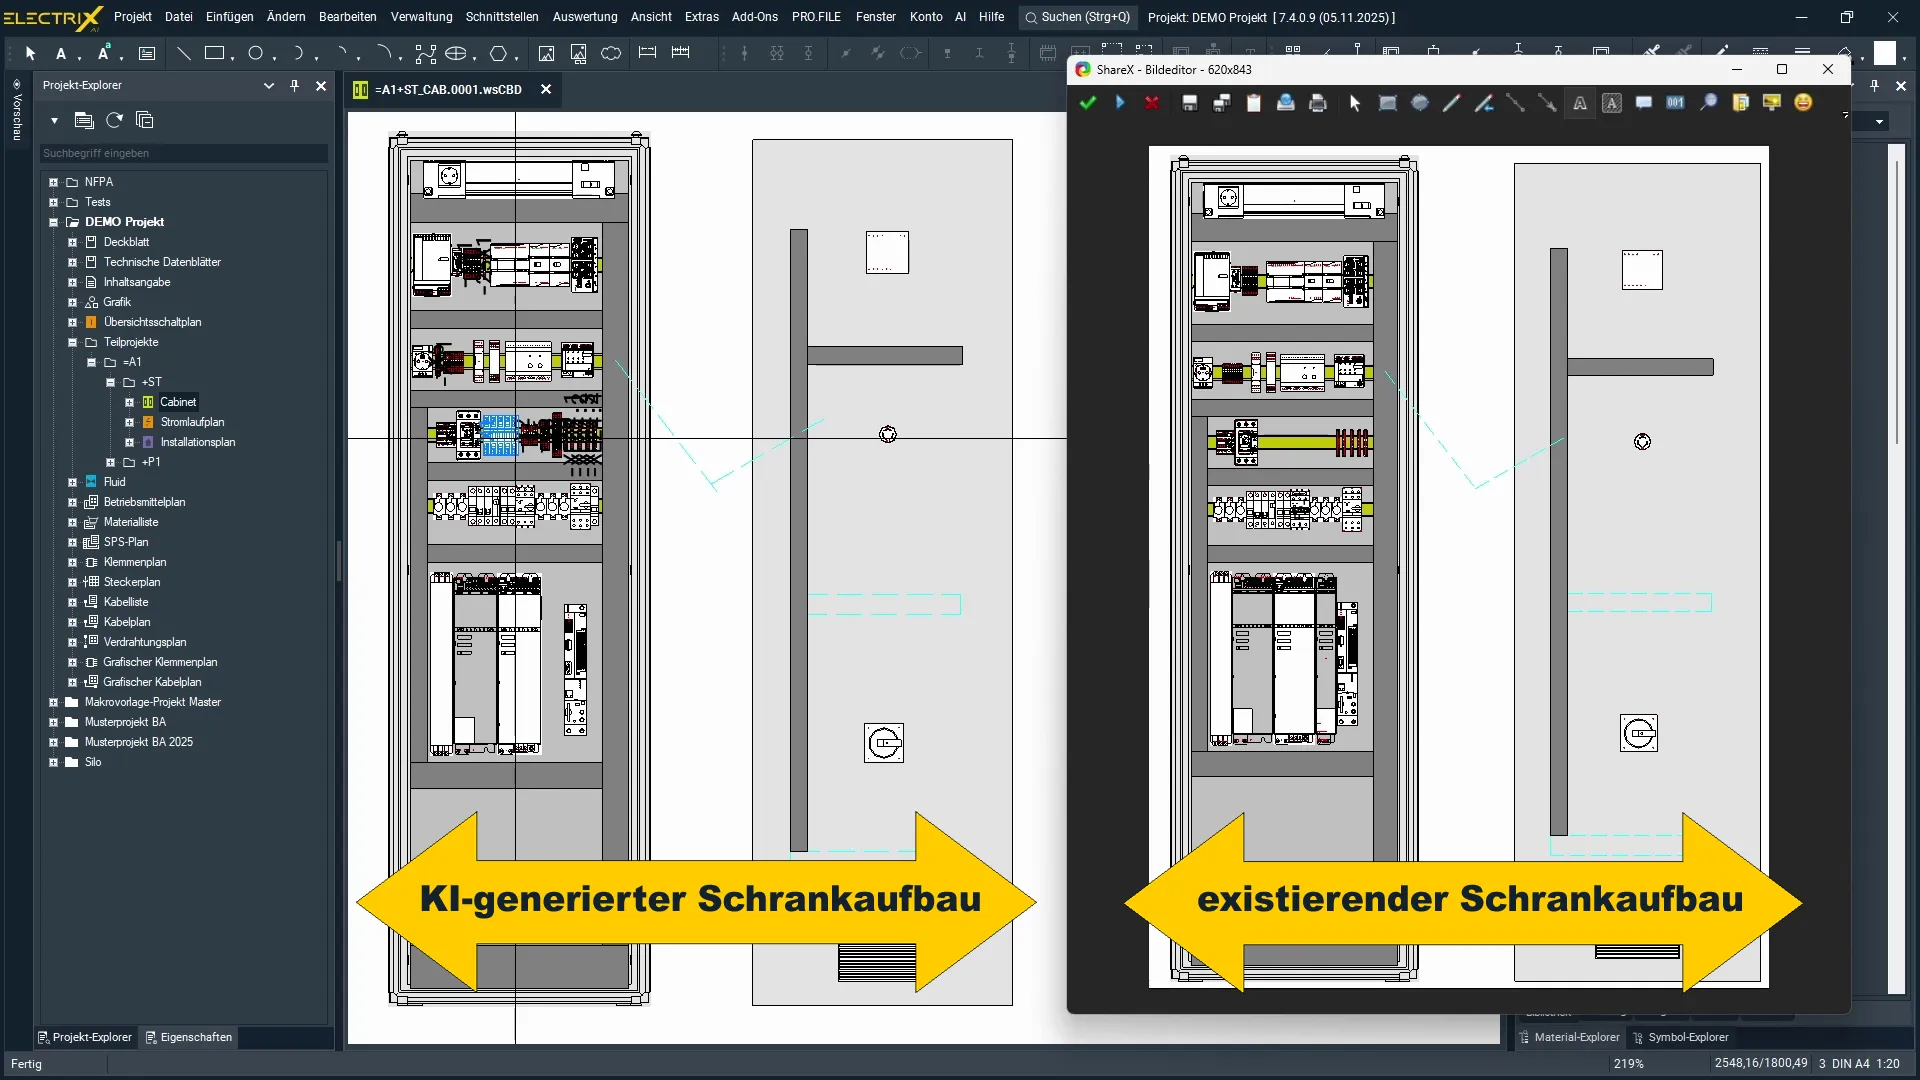Select the rectangle drawing tool
The image size is (1920, 1080).
click(214, 53)
